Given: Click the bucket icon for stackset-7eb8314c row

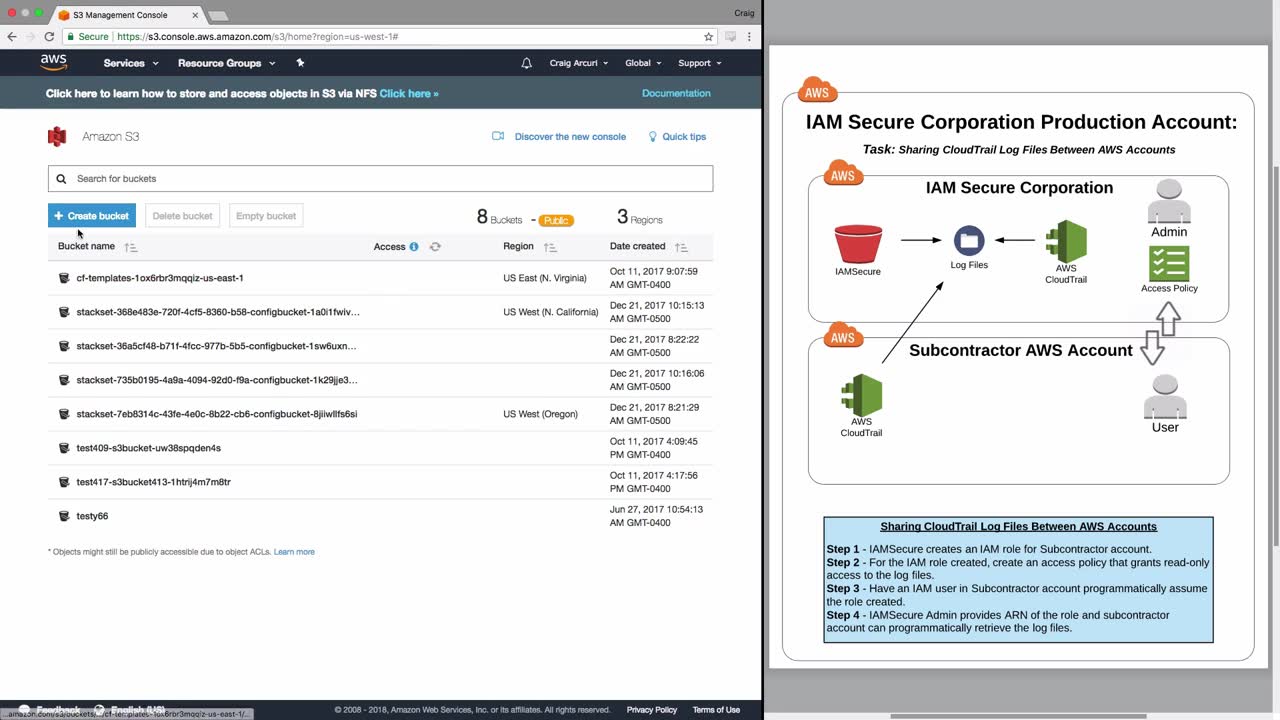Looking at the screenshot, I should [64, 414].
